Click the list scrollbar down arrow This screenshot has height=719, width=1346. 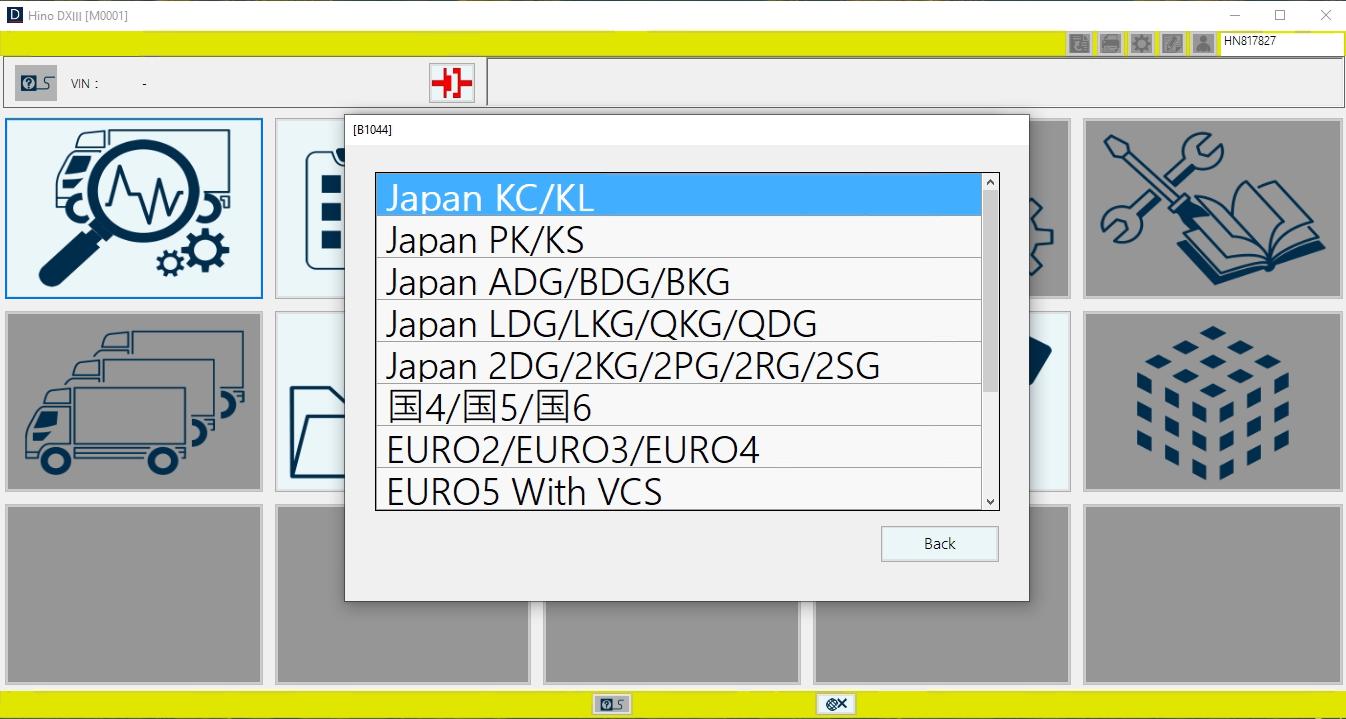click(990, 501)
